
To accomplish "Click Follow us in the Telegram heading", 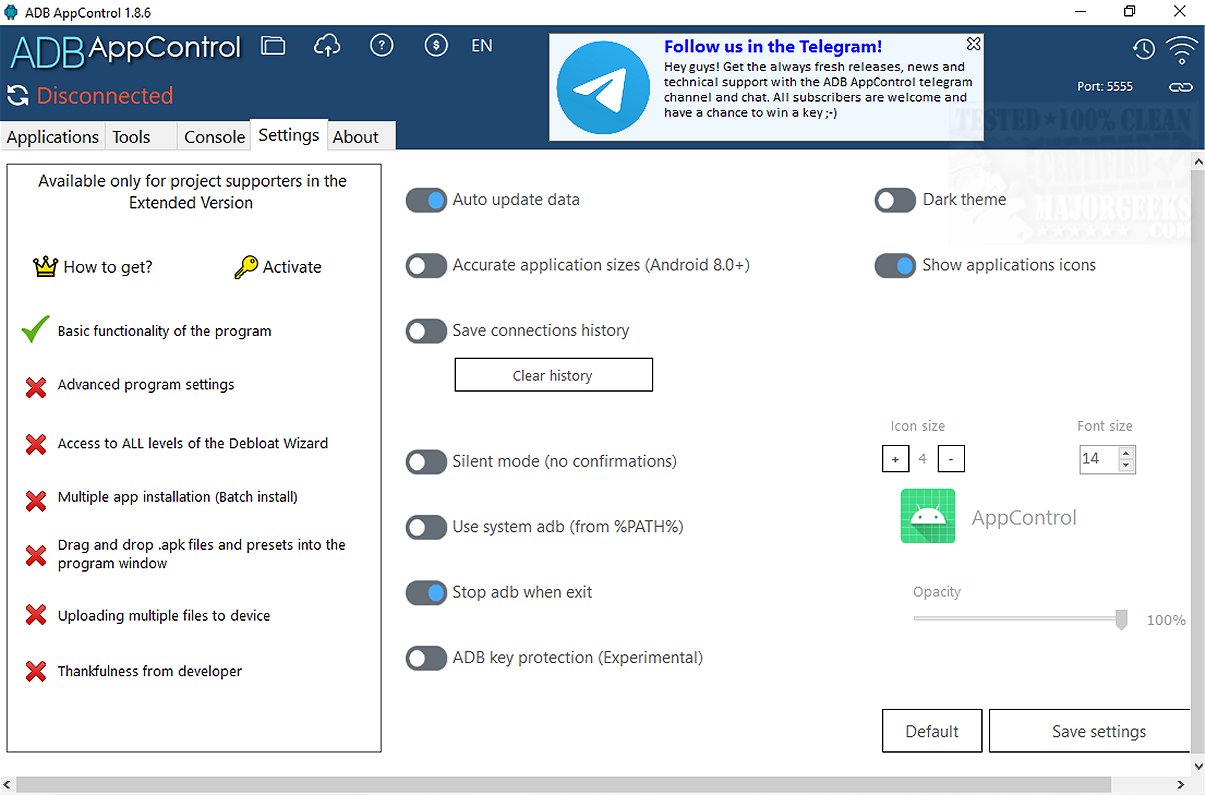I will (x=773, y=46).
